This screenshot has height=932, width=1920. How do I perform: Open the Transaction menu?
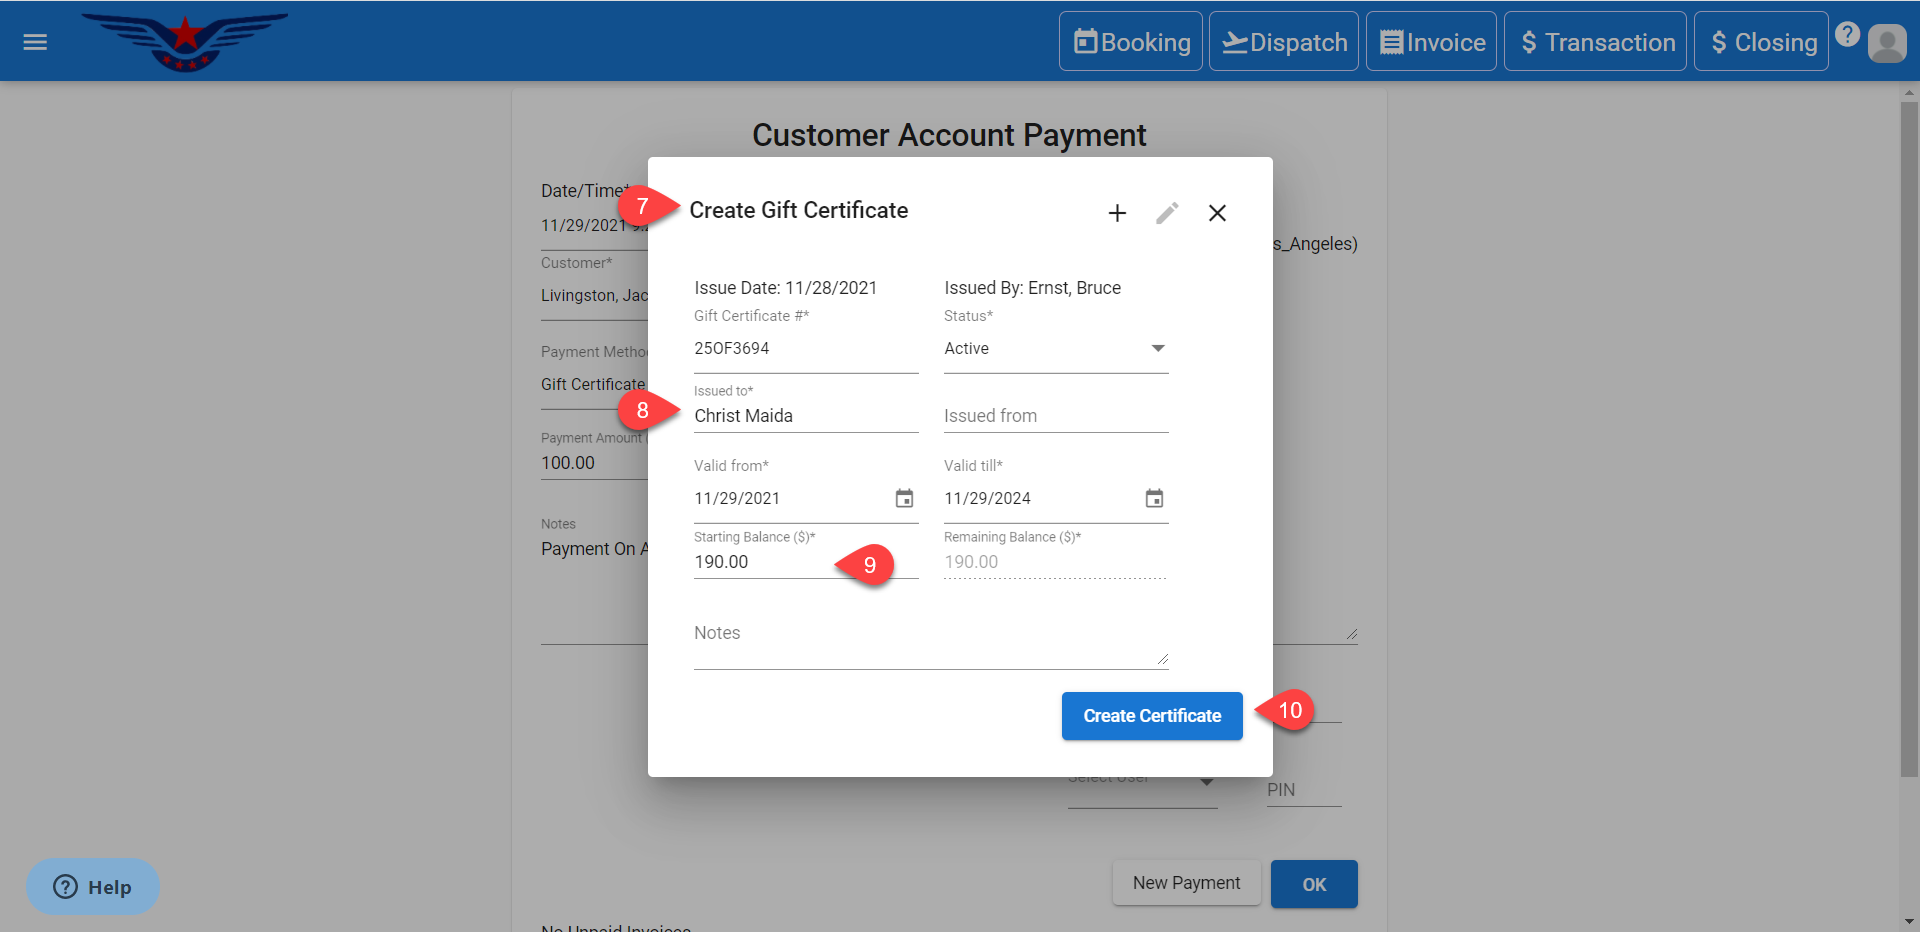pyautogui.click(x=1595, y=42)
